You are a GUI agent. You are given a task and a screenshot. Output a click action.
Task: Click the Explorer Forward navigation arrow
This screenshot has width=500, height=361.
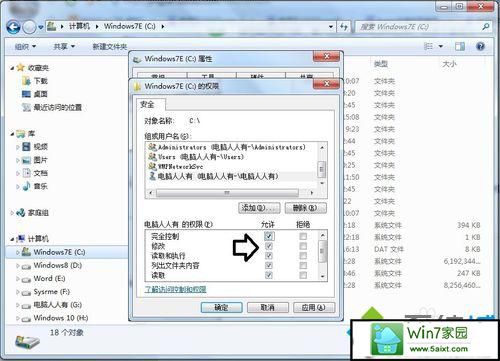tap(29, 27)
